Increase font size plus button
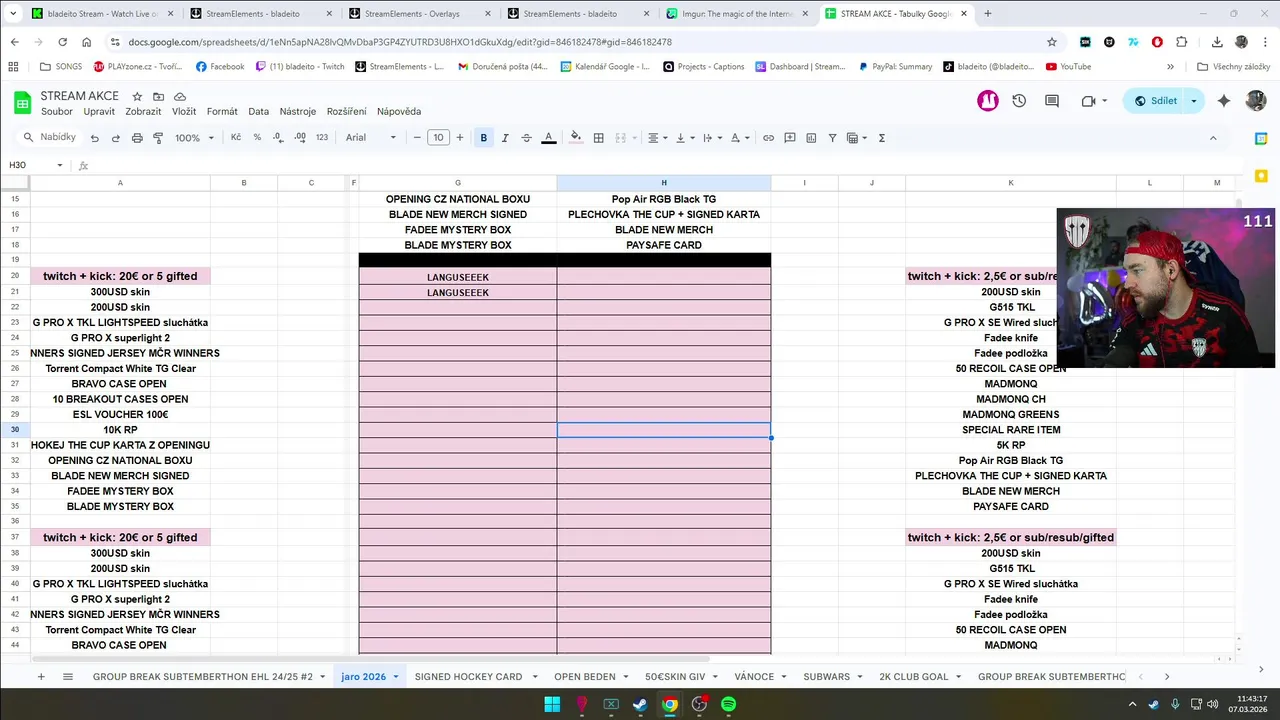Viewport: 1280px width, 720px height. (x=460, y=138)
